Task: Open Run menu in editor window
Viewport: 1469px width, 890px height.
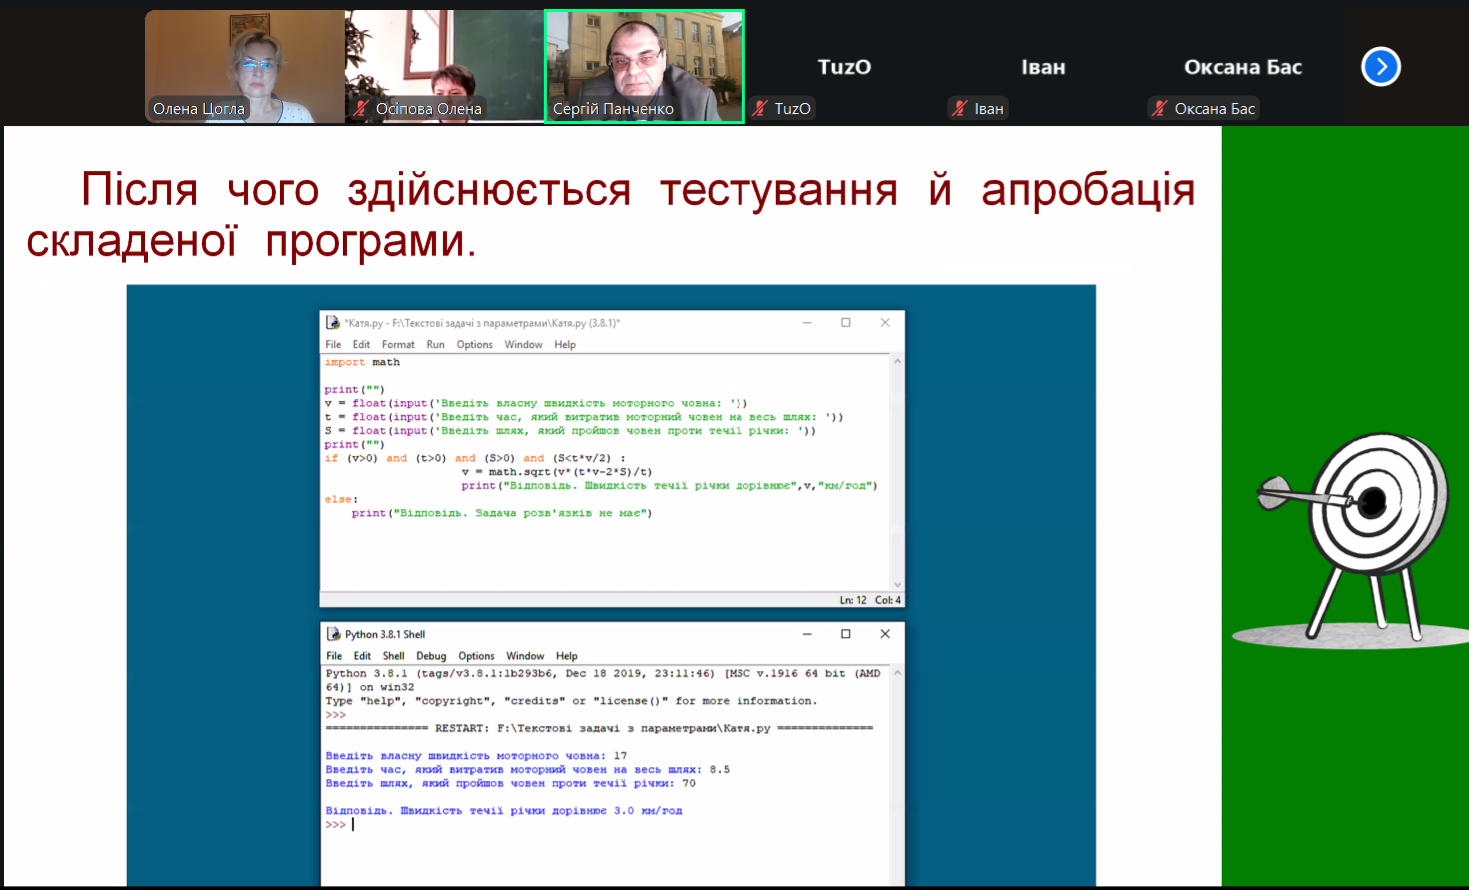Action: [435, 345]
